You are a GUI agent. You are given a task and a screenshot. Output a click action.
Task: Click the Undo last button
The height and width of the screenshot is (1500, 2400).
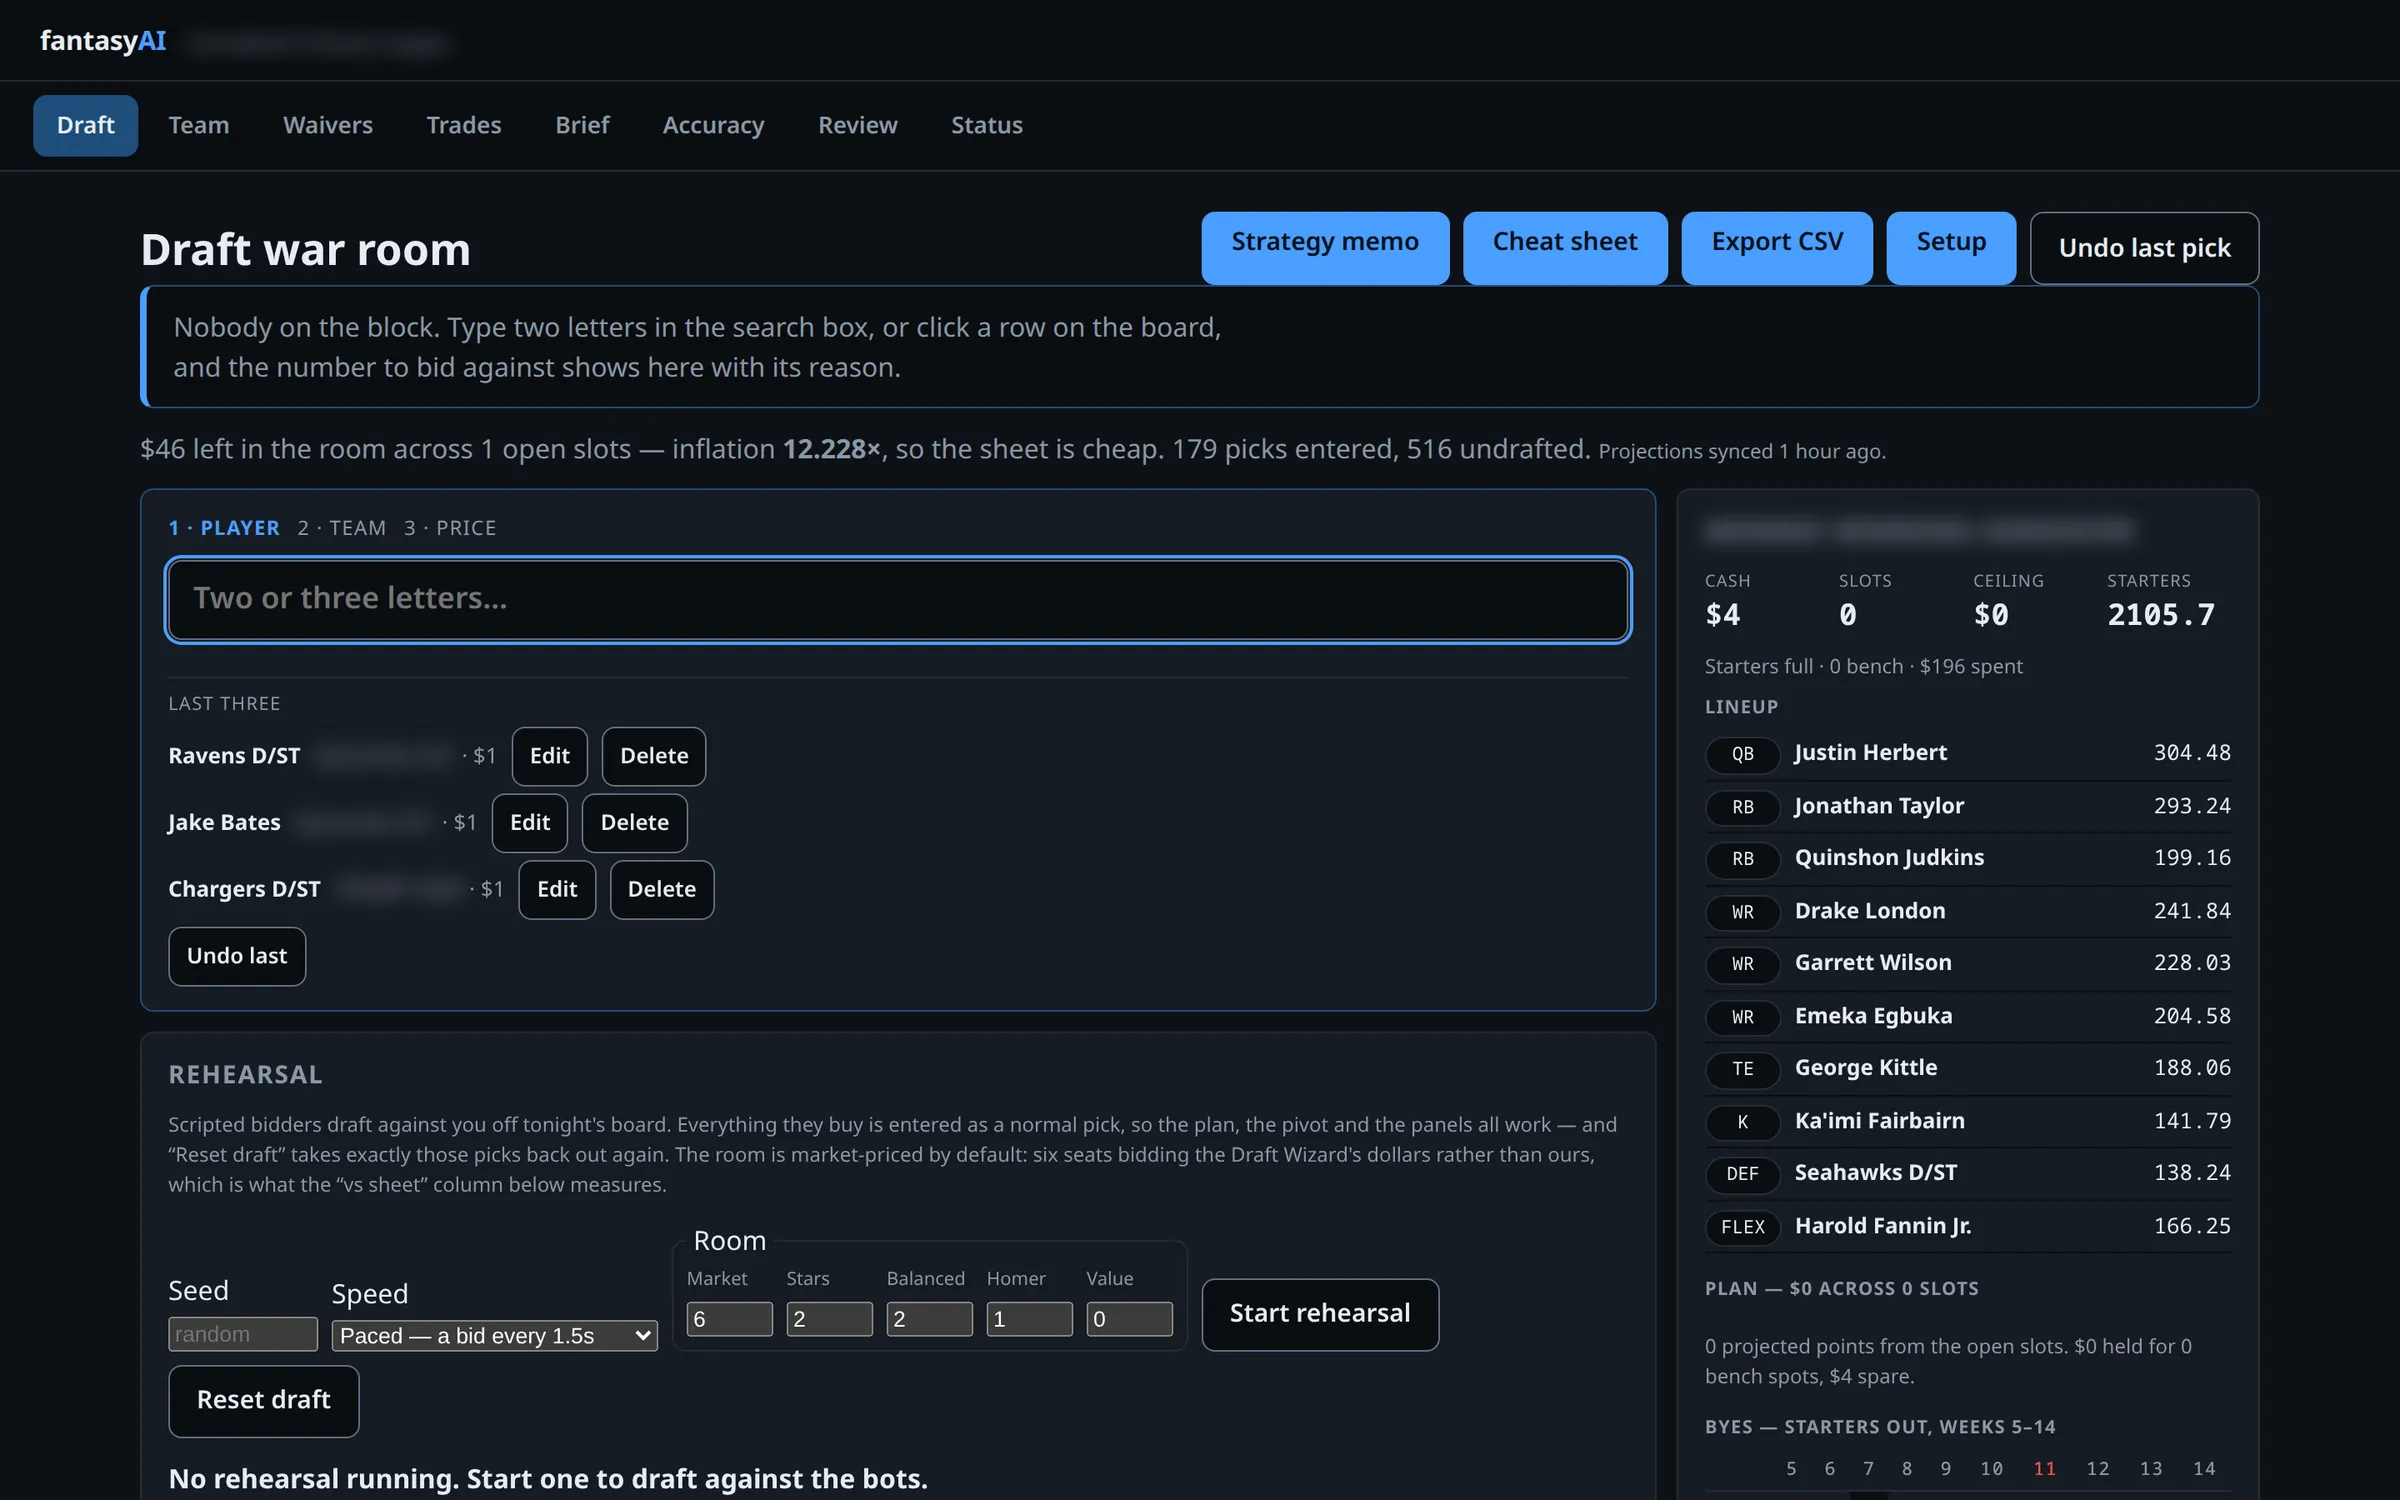(237, 956)
